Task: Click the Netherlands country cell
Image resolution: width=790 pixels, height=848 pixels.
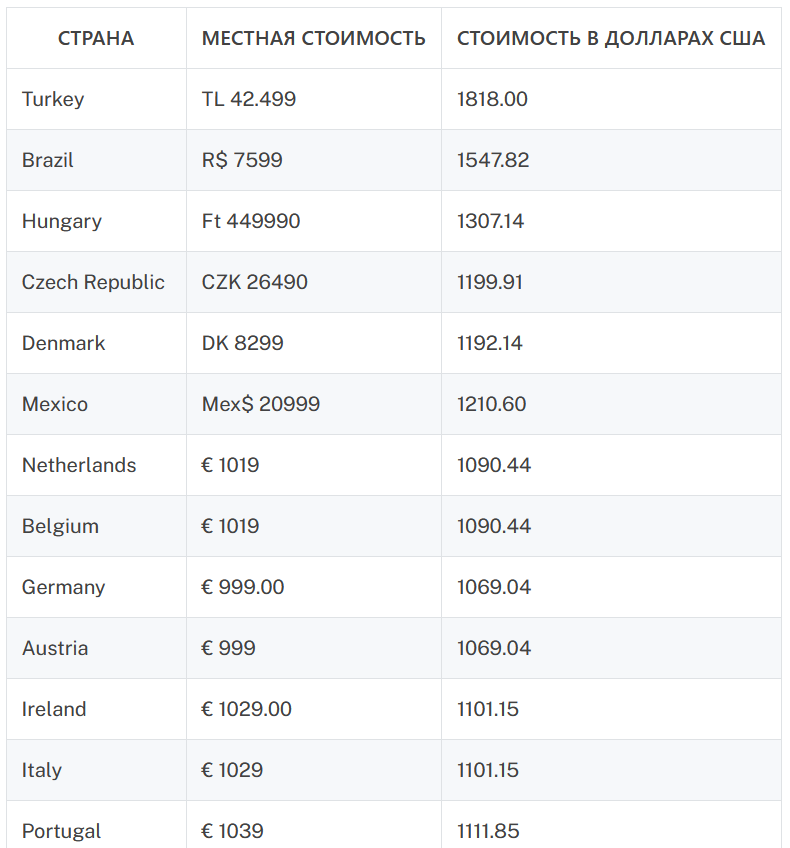Action: point(79,465)
